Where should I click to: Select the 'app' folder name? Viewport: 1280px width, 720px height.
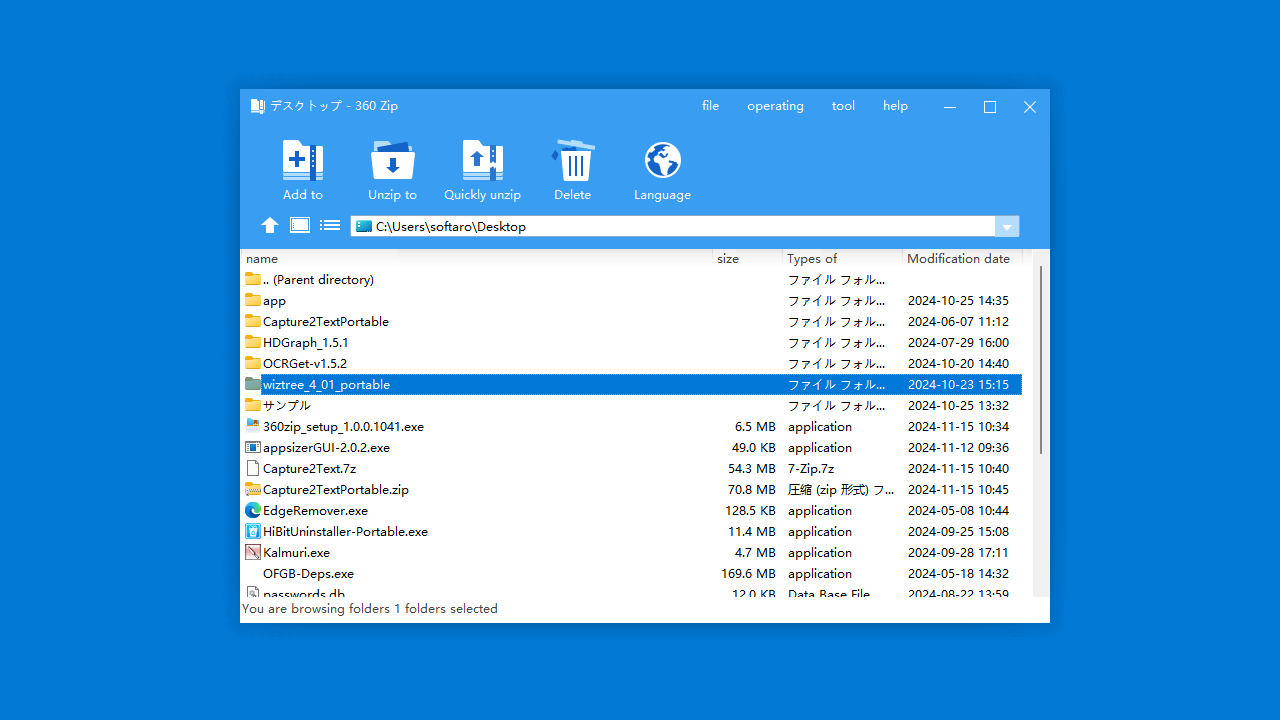[274, 301]
